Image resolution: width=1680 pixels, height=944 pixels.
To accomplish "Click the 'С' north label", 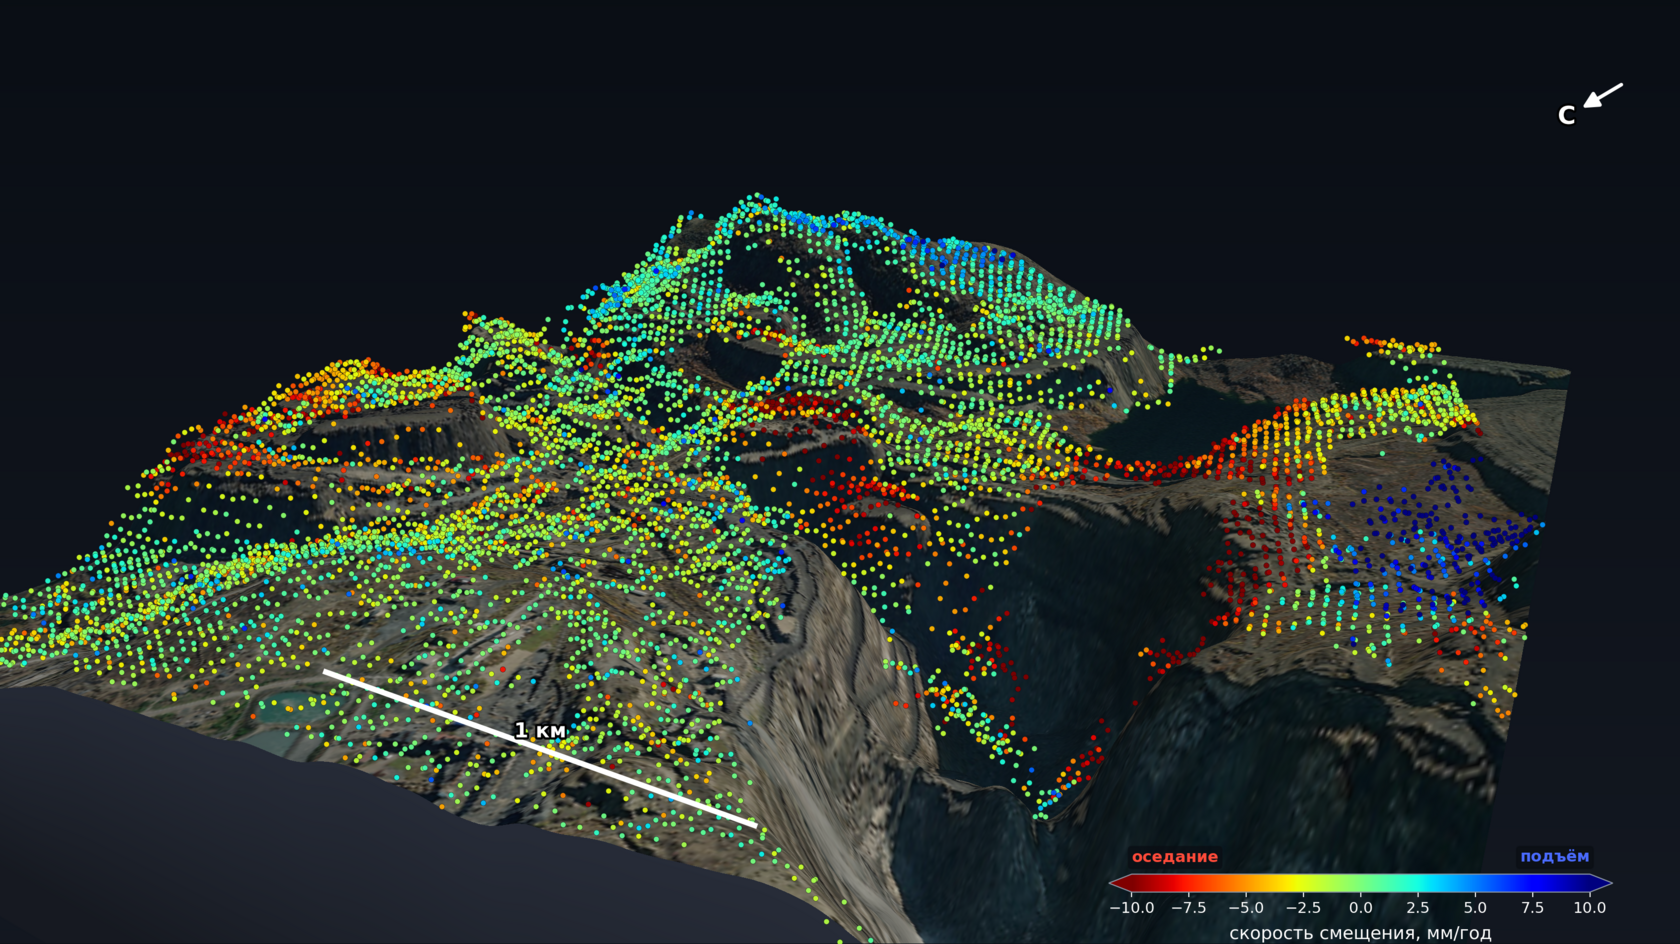I will [1566, 116].
